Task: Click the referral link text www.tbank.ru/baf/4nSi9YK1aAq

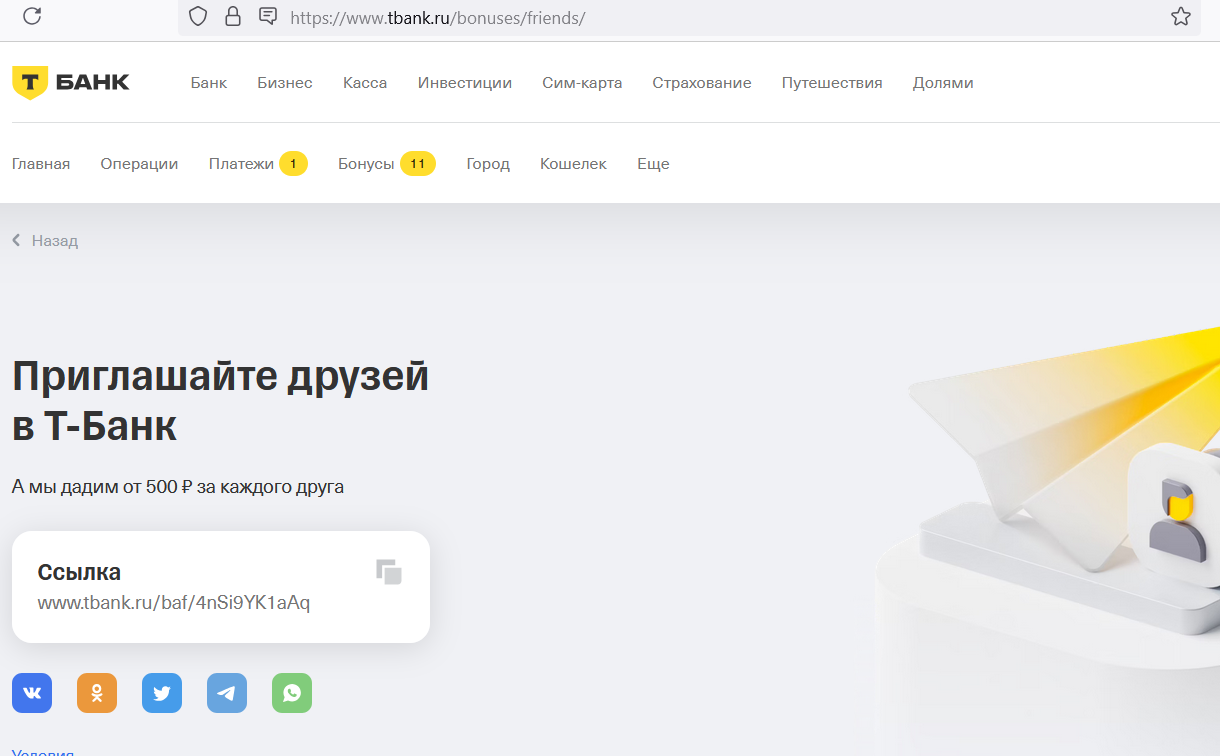Action: (174, 603)
